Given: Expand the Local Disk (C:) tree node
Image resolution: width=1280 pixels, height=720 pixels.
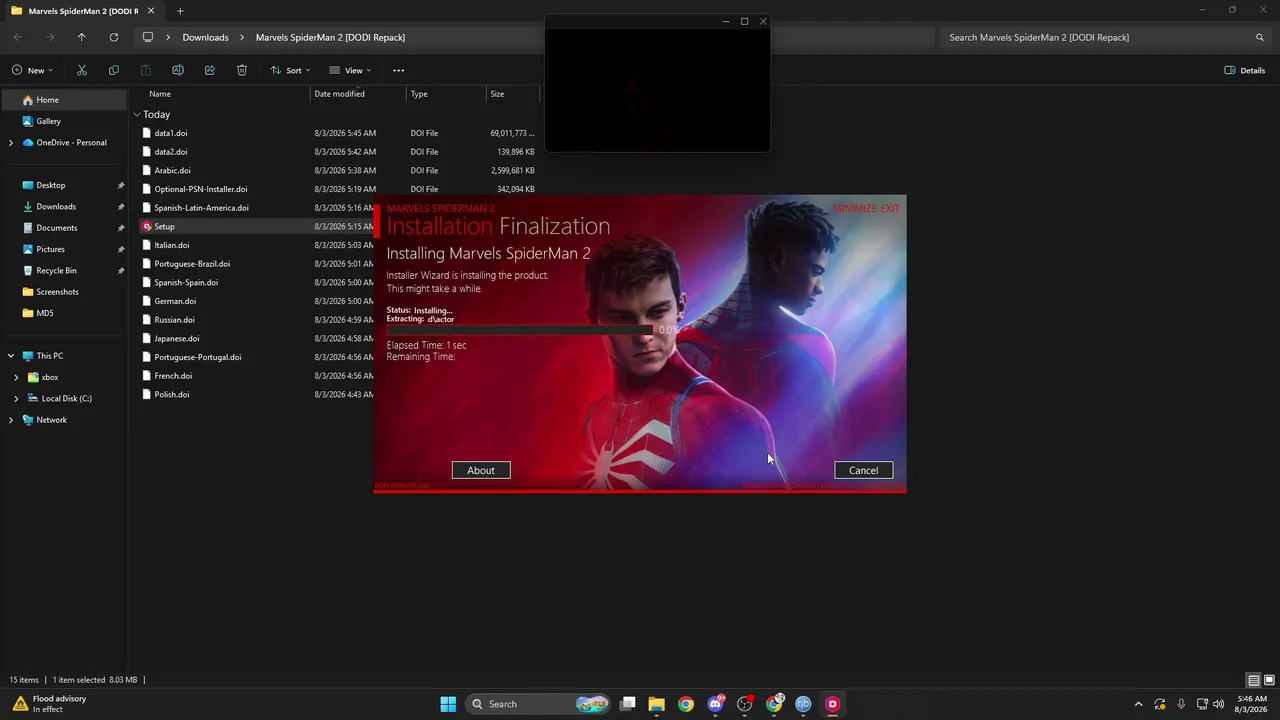Looking at the screenshot, I should coord(16,399).
